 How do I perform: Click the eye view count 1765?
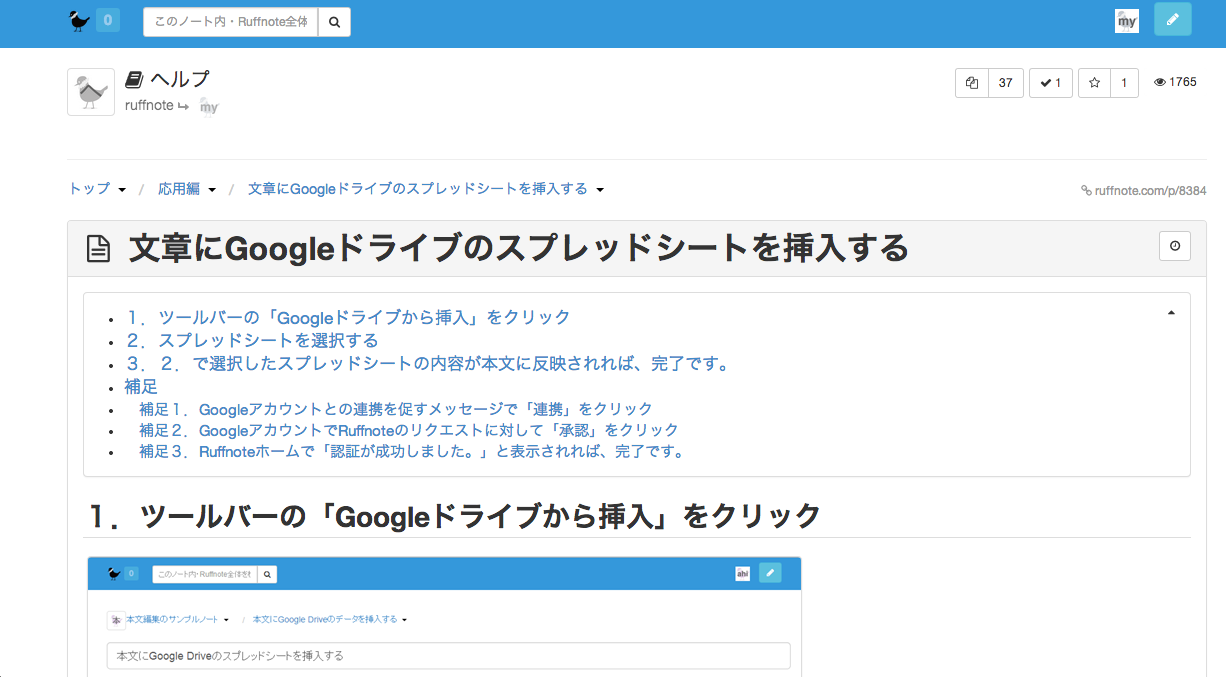(1175, 83)
